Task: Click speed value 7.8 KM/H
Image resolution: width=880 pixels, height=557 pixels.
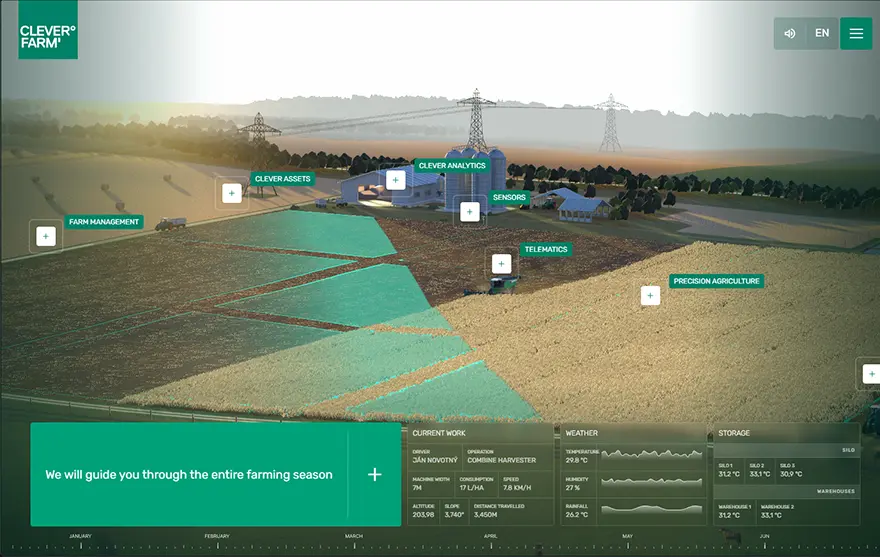Action: pyautogui.click(x=517, y=487)
